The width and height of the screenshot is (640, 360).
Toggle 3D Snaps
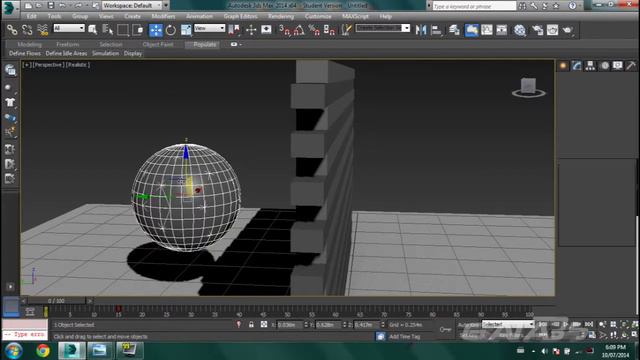pyautogui.click(x=284, y=30)
